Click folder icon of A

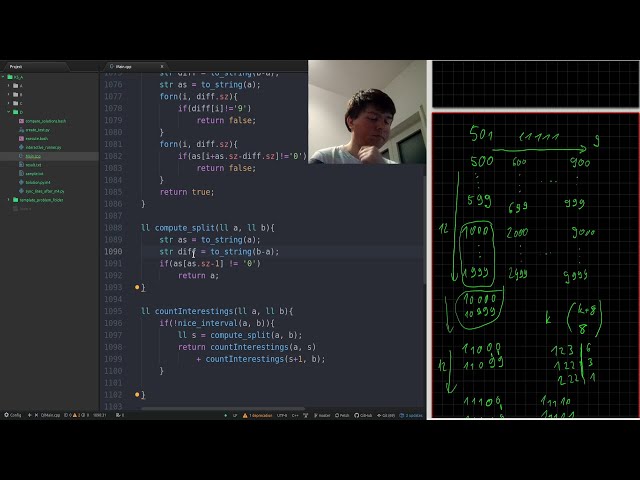[16, 86]
